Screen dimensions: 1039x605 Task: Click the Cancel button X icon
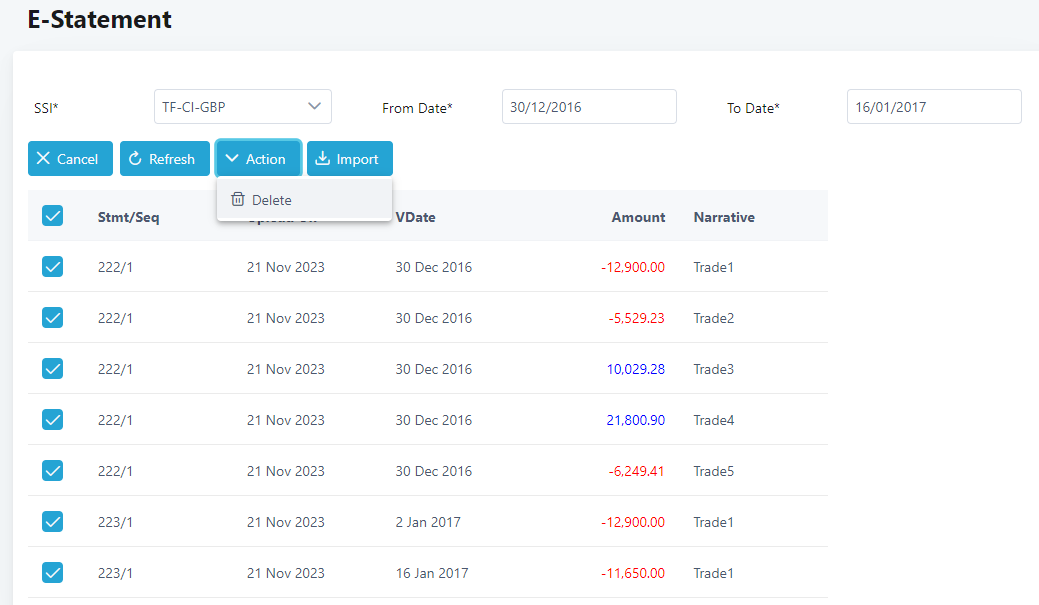point(43,159)
